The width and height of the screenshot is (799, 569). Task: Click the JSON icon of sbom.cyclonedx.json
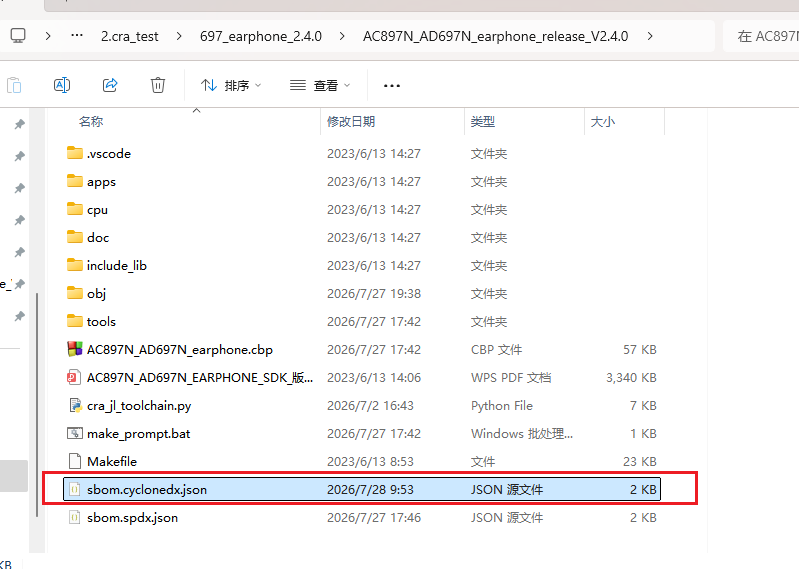point(75,489)
